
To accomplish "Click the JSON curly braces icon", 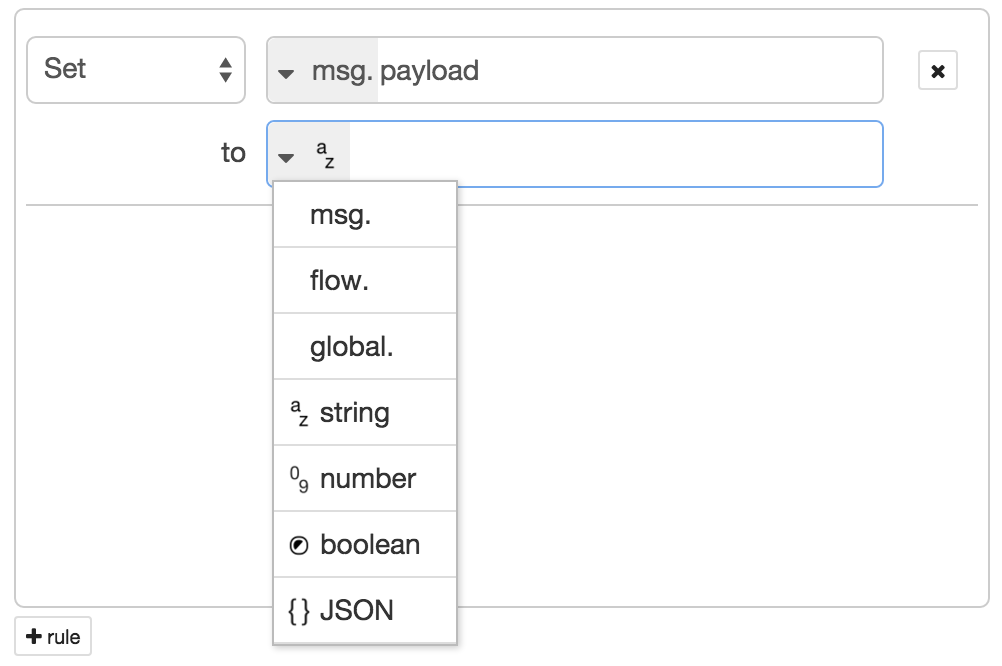I will click(x=299, y=611).
